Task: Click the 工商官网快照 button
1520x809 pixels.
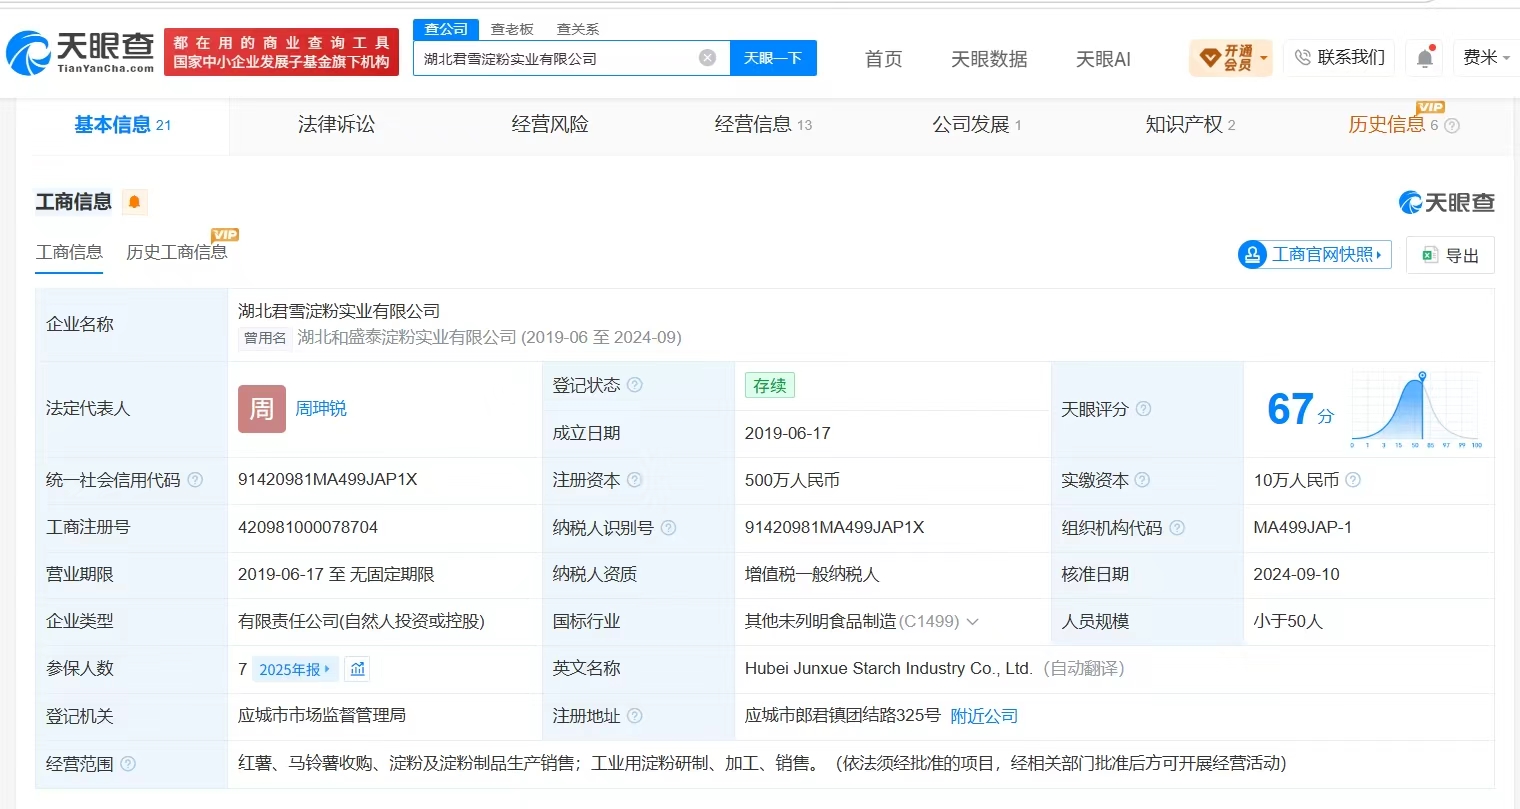Action: 1314,255
